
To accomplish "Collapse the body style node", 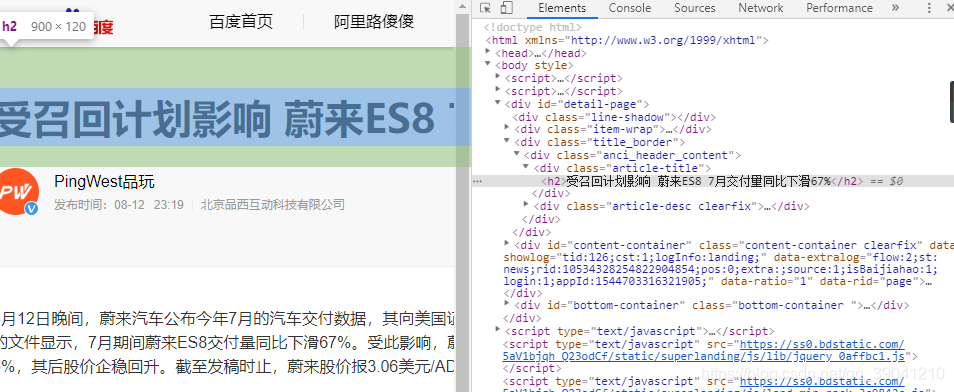I will pos(489,65).
